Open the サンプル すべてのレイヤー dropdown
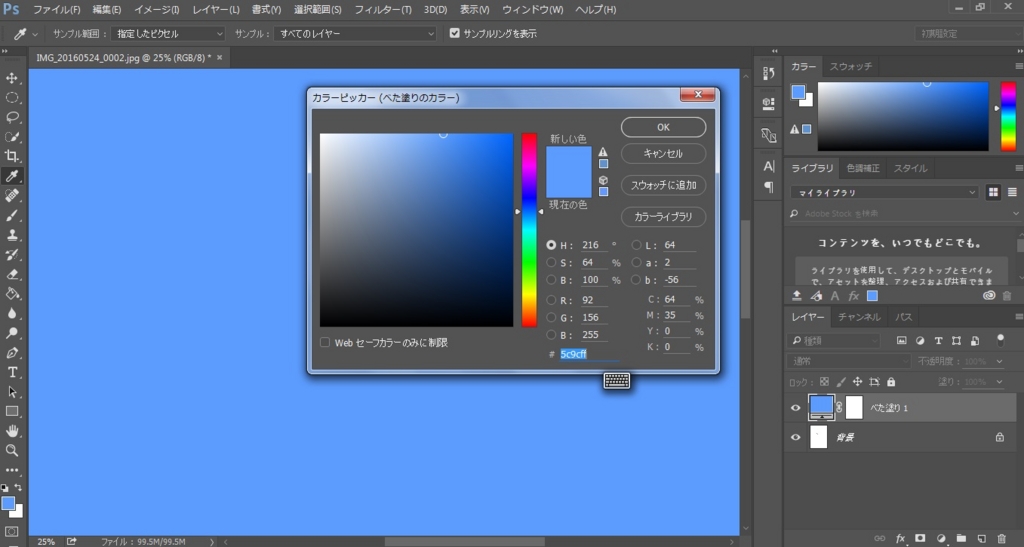This screenshot has height=547, width=1024. (355, 33)
